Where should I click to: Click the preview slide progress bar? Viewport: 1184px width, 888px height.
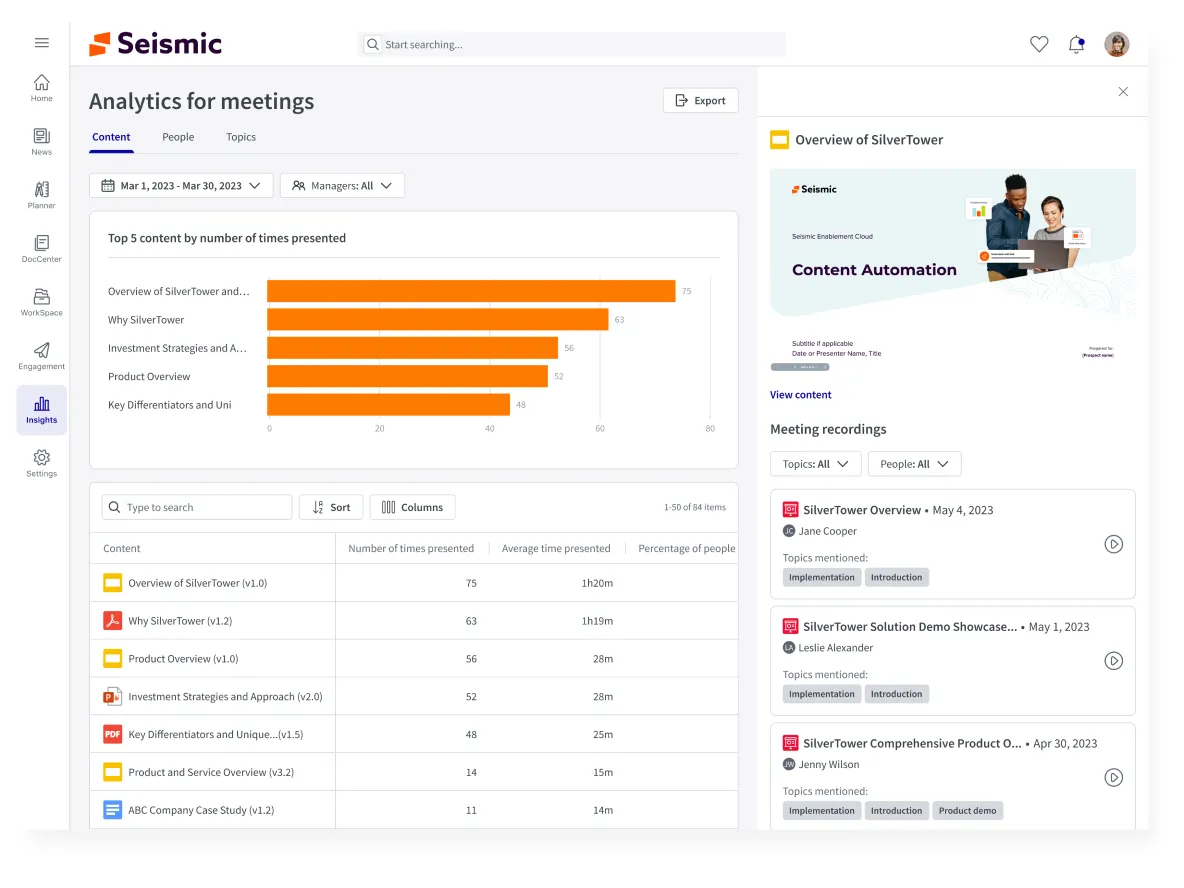(x=800, y=367)
